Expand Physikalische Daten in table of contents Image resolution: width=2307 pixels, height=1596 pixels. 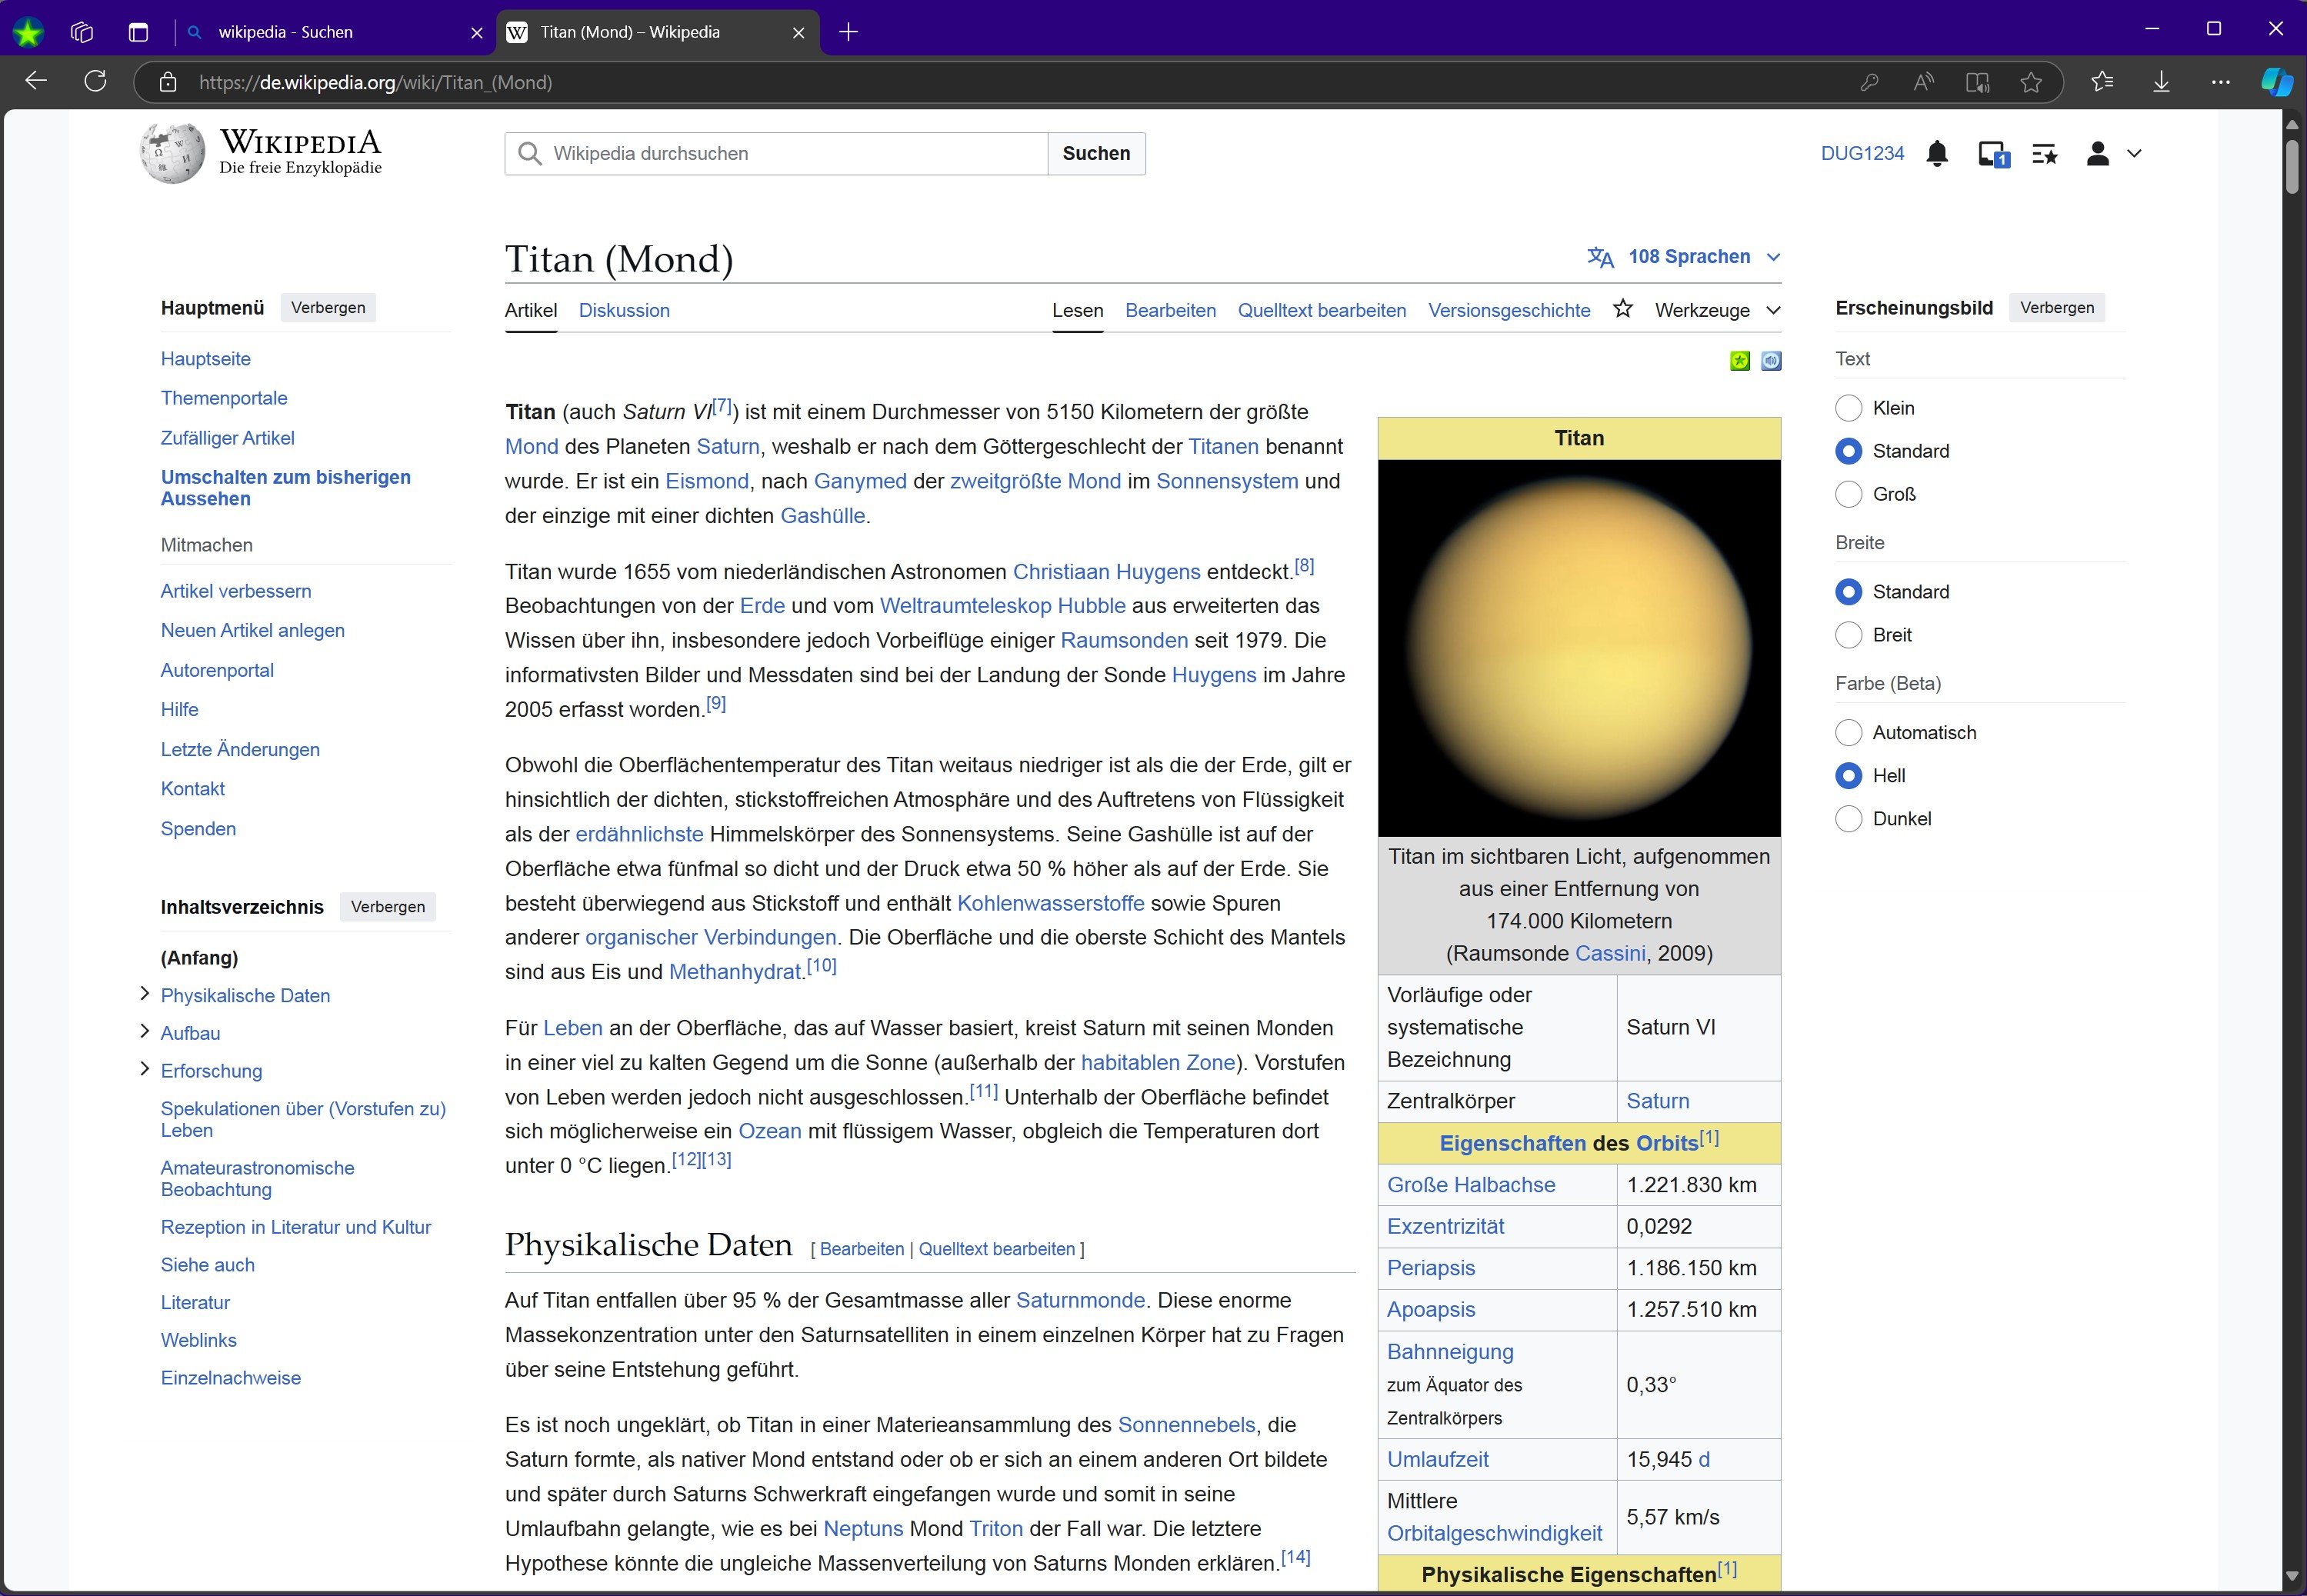coord(144,994)
